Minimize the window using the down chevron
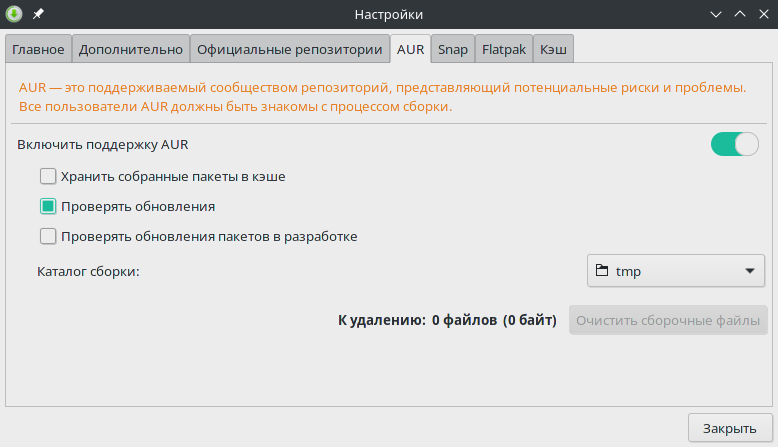This screenshot has height=447, width=778. click(715, 14)
